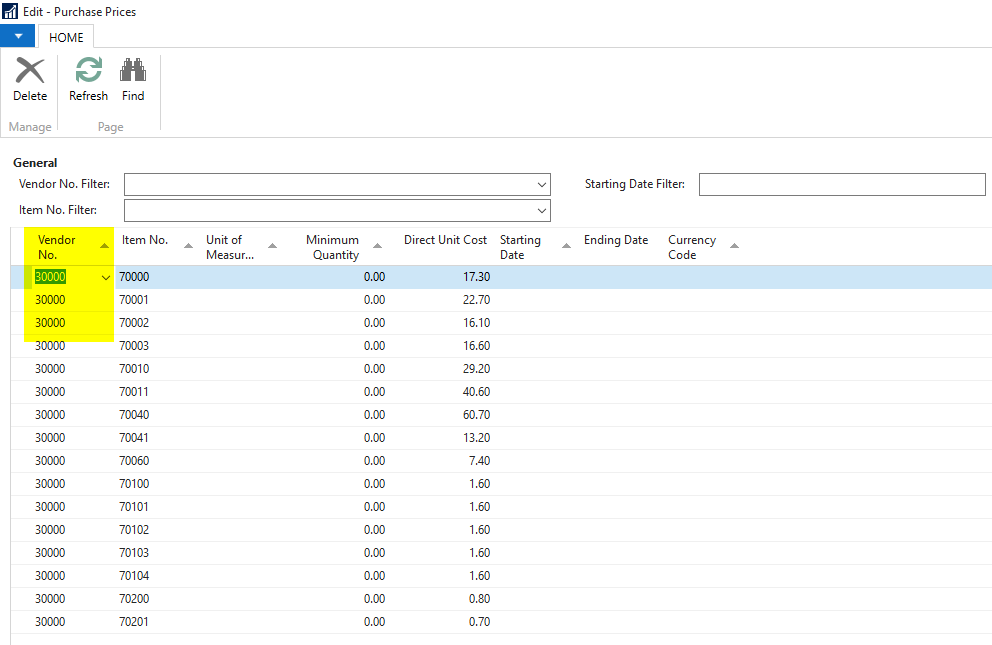
Task: Click the sort arrow on Starting Date column
Action: (565, 245)
